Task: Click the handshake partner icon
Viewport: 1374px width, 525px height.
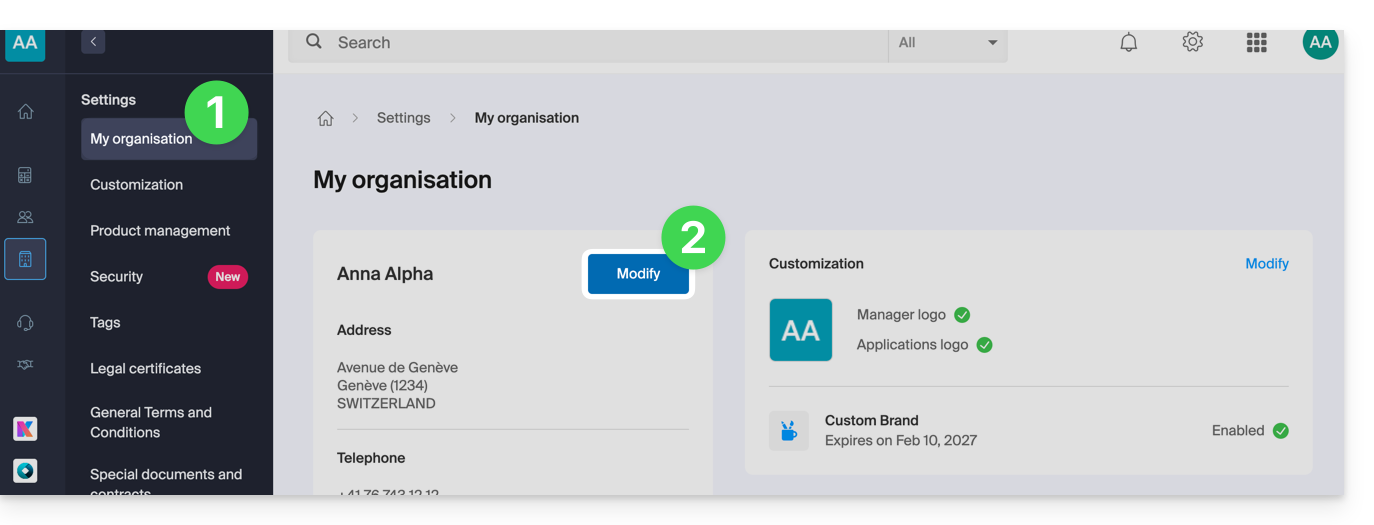Action: pyautogui.click(x=25, y=365)
